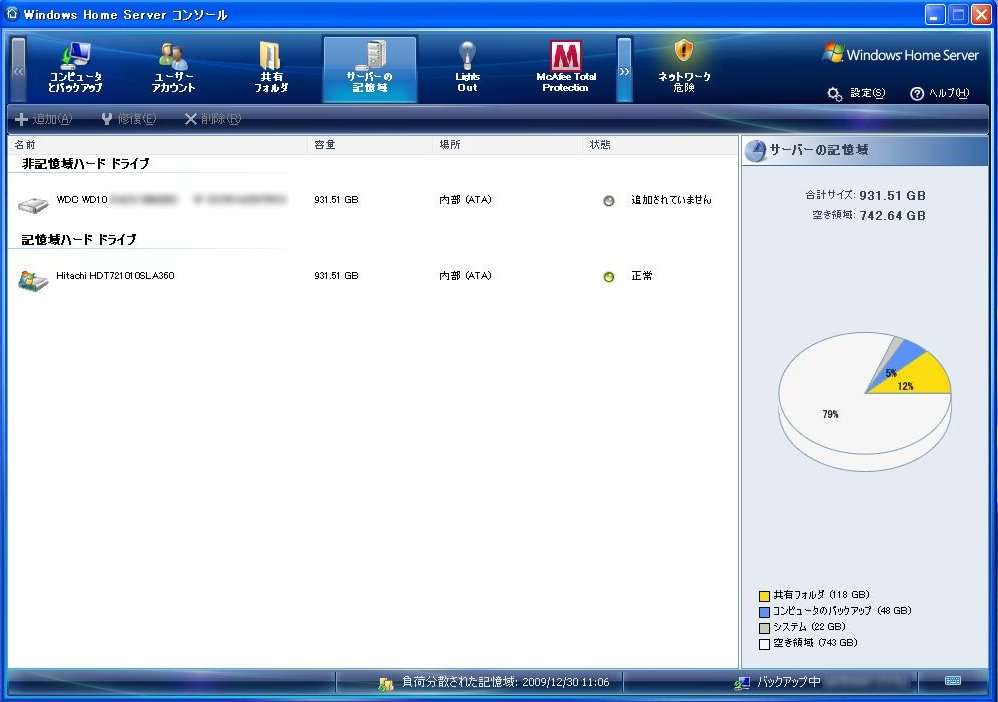Click the WDC drive's 931.51 GB capacity
Screen dimensions: 998x702
click(336, 200)
